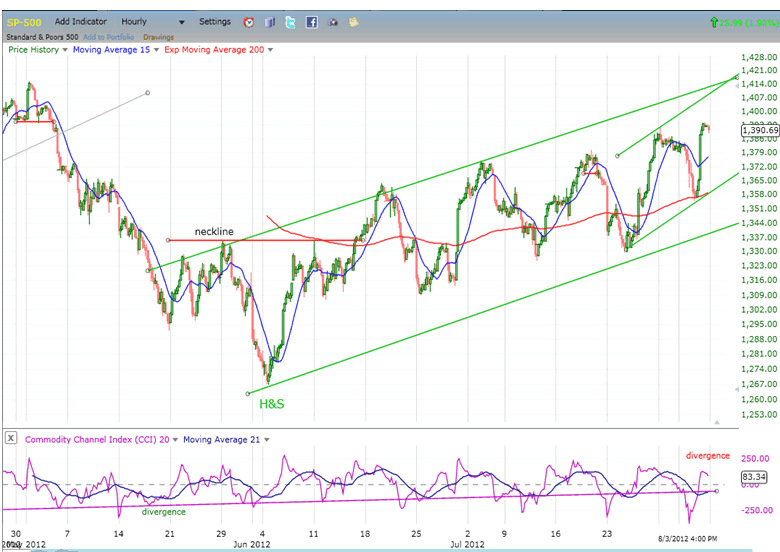
Task: Select lower channel line handle beside H&S
Action: [x=248, y=394]
